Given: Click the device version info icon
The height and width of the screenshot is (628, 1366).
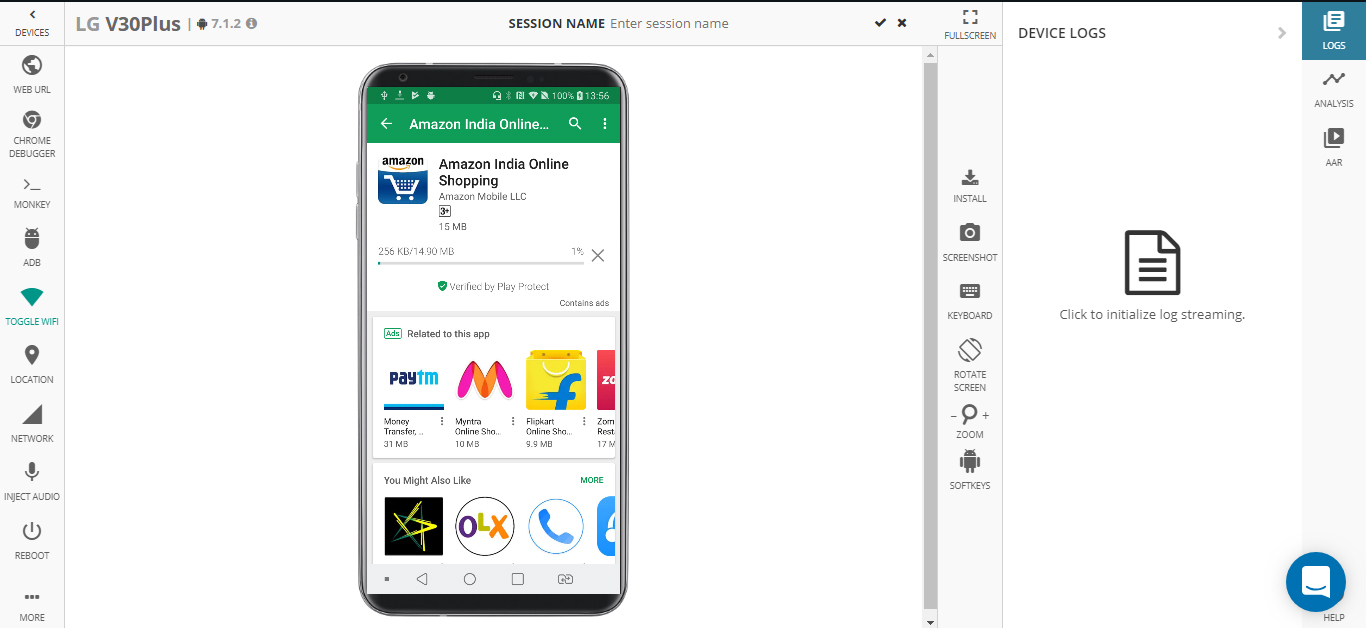Looking at the screenshot, I should (251, 23).
